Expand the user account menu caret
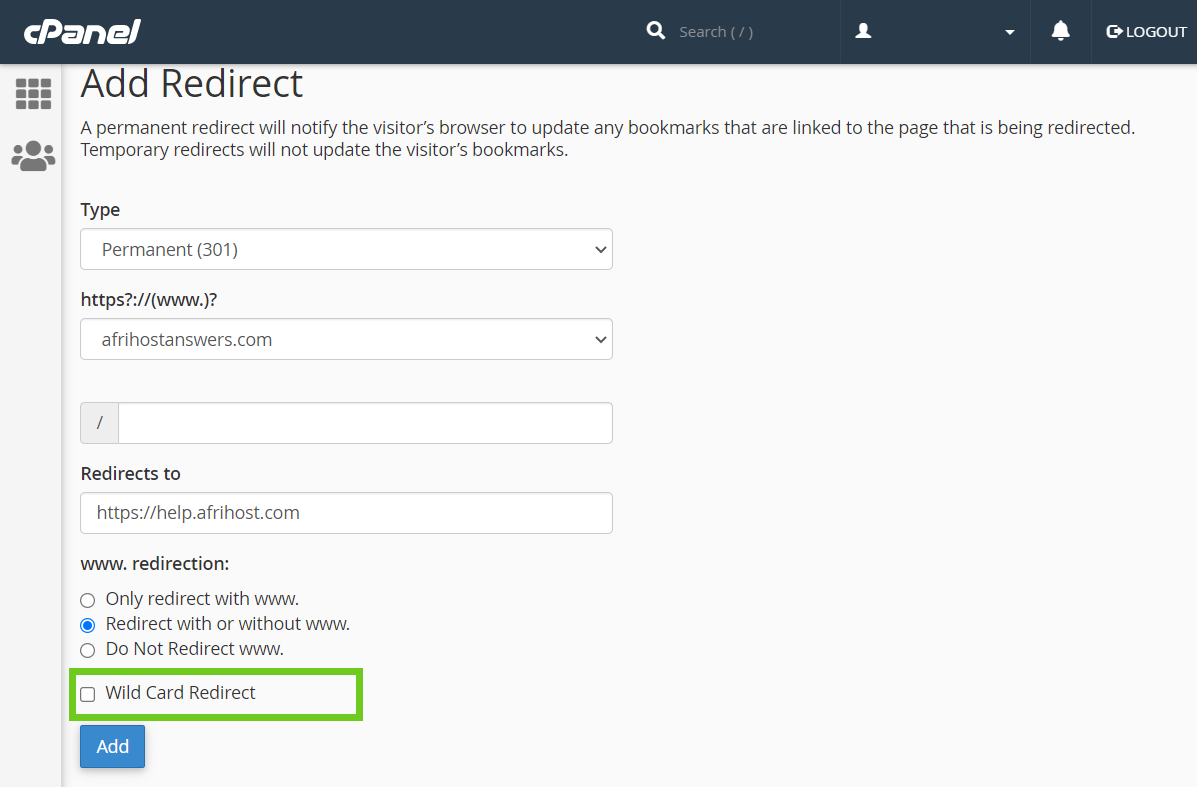This screenshot has height=787, width=1197. pyautogui.click(x=1009, y=32)
